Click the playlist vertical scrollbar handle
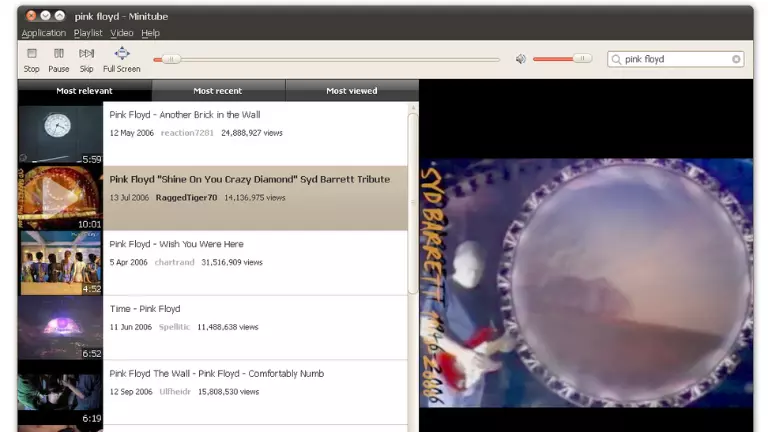This screenshot has height=432, width=768. (413, 203)
